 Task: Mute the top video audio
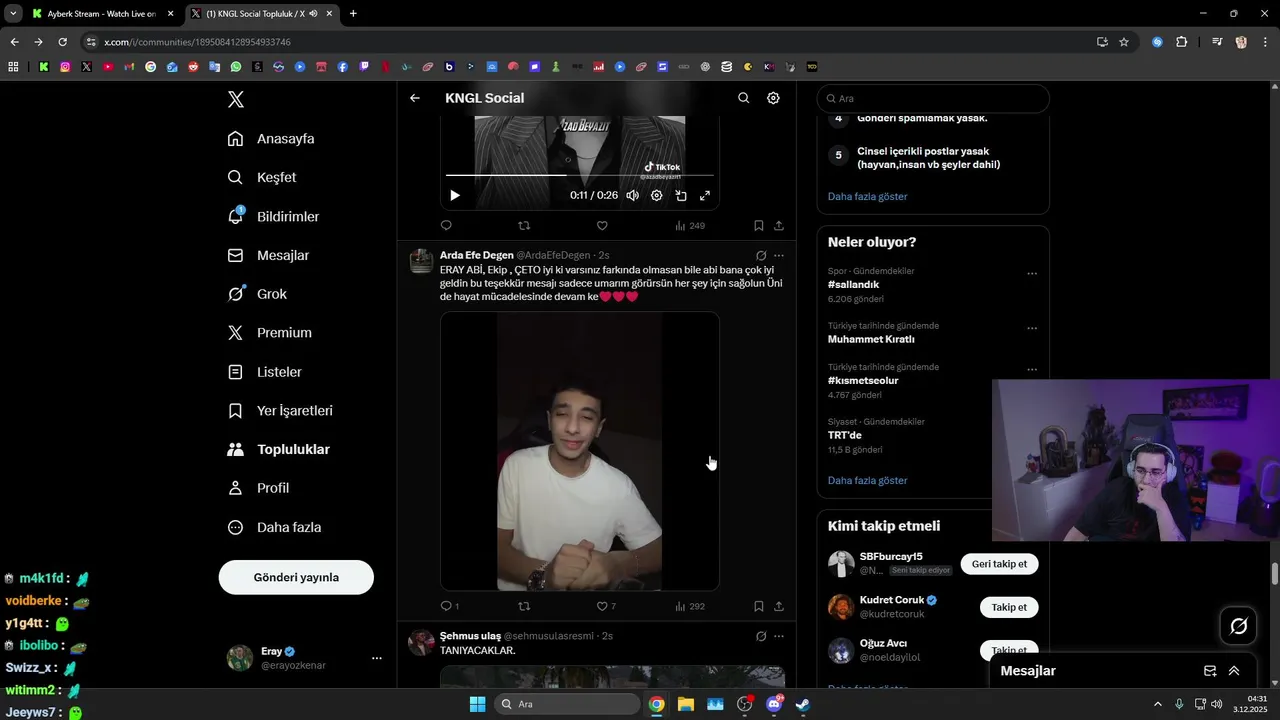632,196
